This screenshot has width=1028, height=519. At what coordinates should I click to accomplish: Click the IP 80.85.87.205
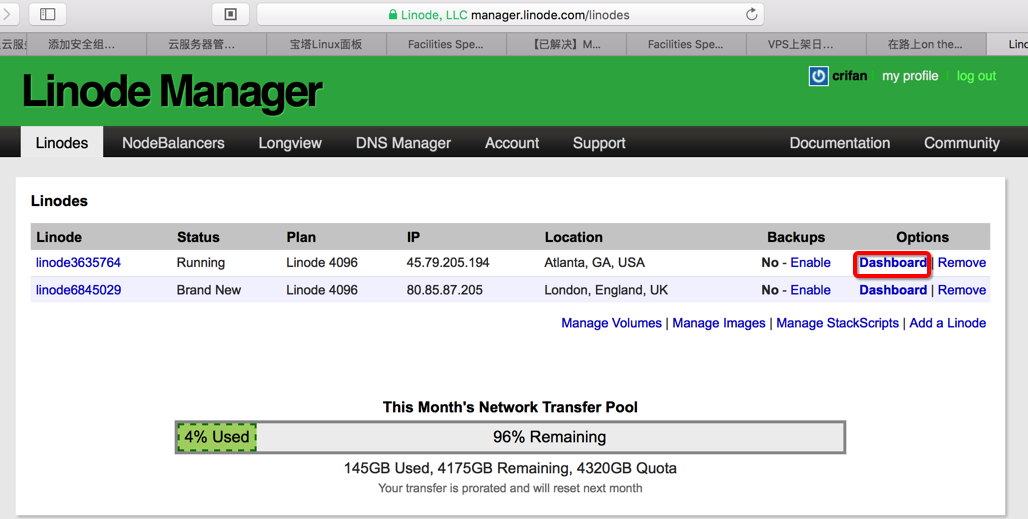pyautogui.click(x=445, y=290)
